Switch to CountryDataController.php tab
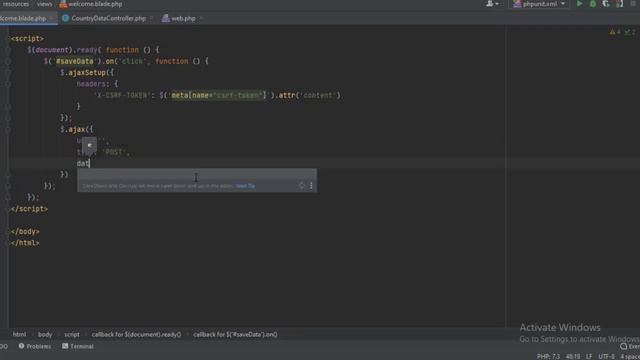640x360 pixels. click(x=108, y=18)
